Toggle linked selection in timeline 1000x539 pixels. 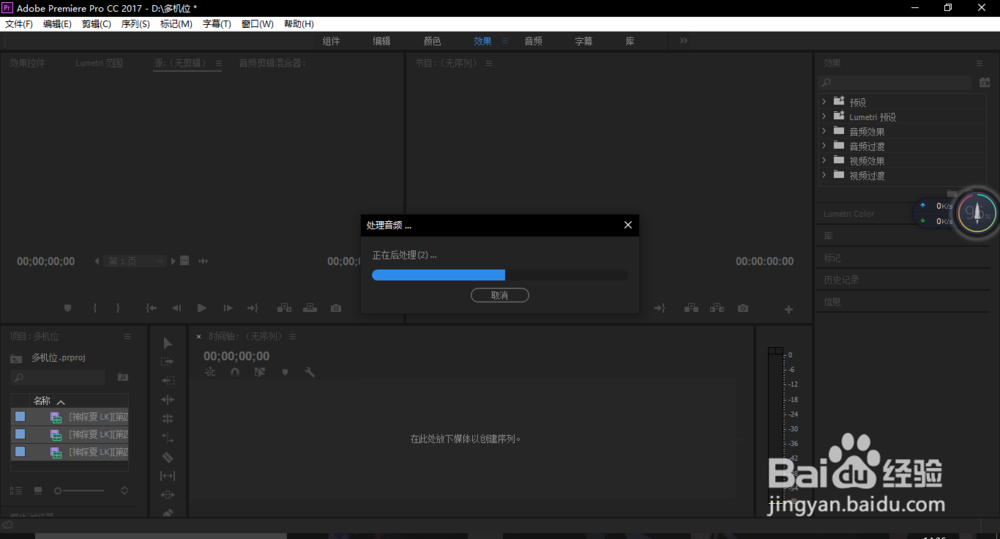(x=260, y=372)
